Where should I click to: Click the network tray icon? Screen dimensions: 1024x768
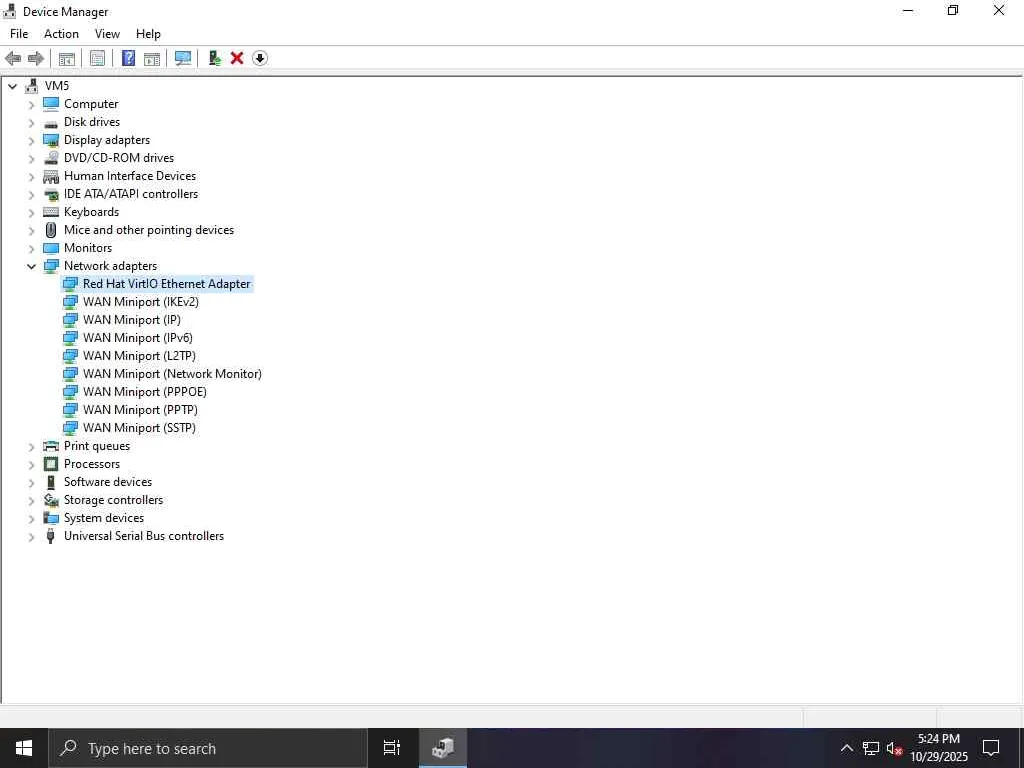(871, 748)
